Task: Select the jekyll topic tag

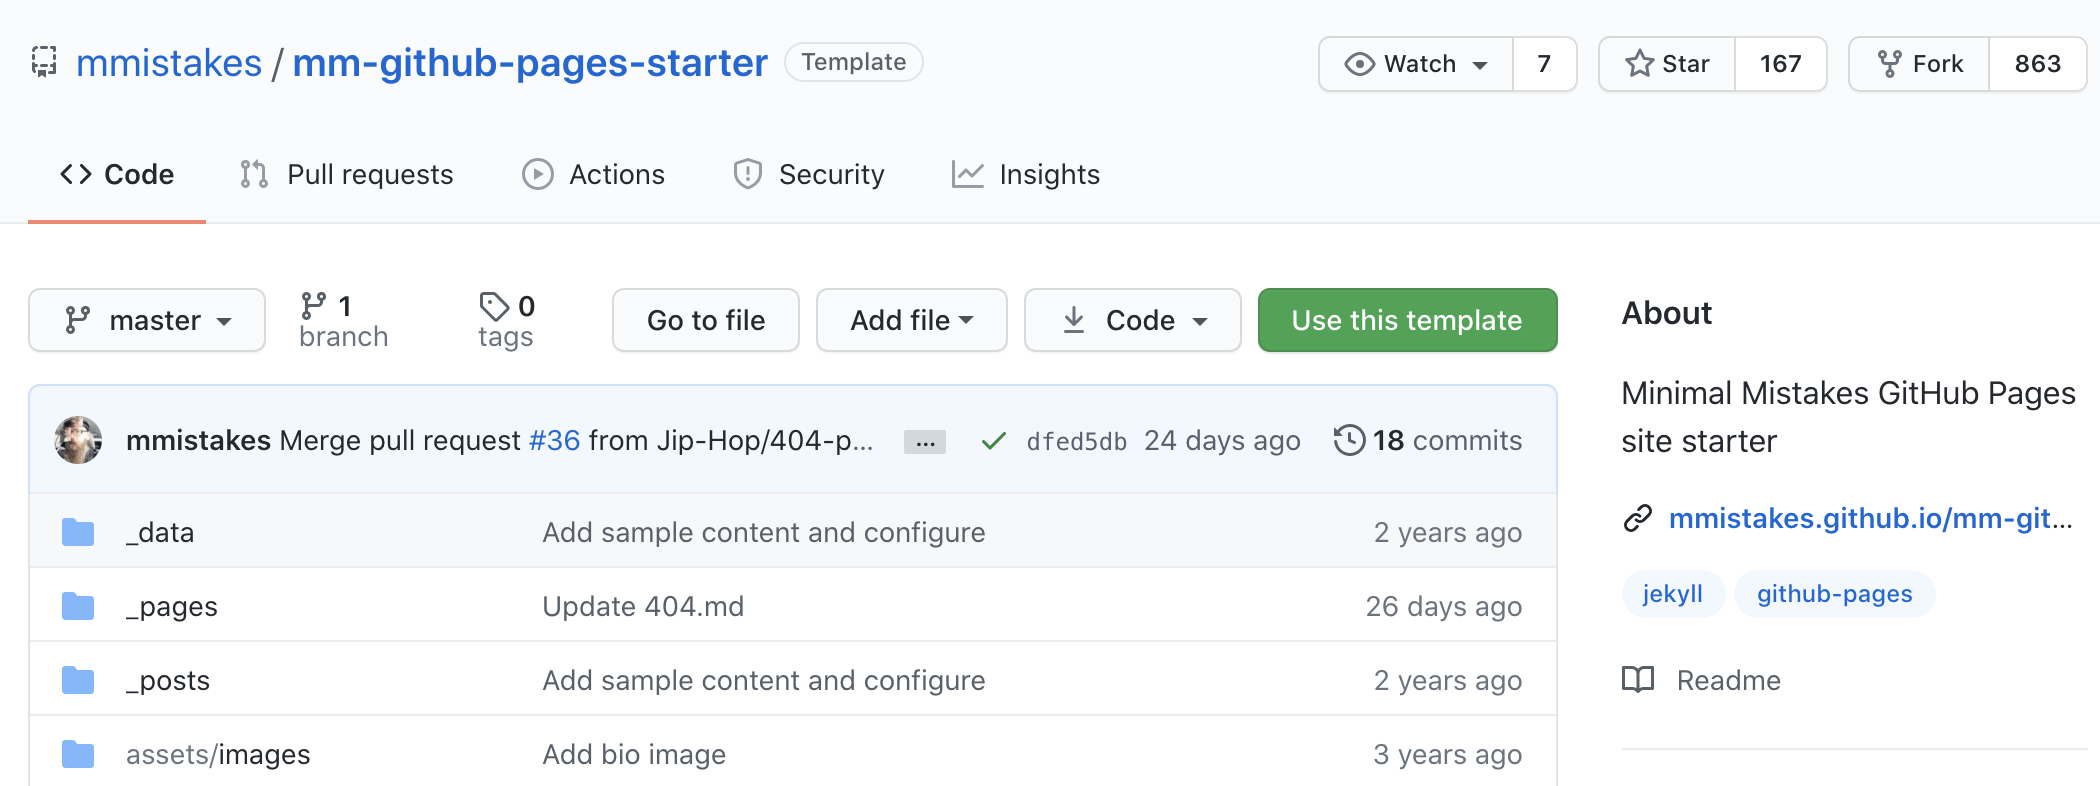Action: click(x=1672, y=594)
